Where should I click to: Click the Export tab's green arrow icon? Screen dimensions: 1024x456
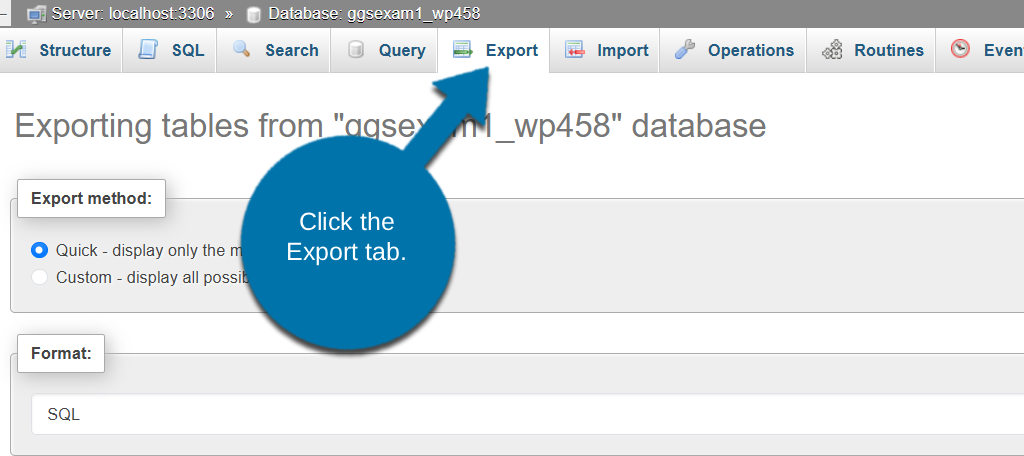point(463,50)
